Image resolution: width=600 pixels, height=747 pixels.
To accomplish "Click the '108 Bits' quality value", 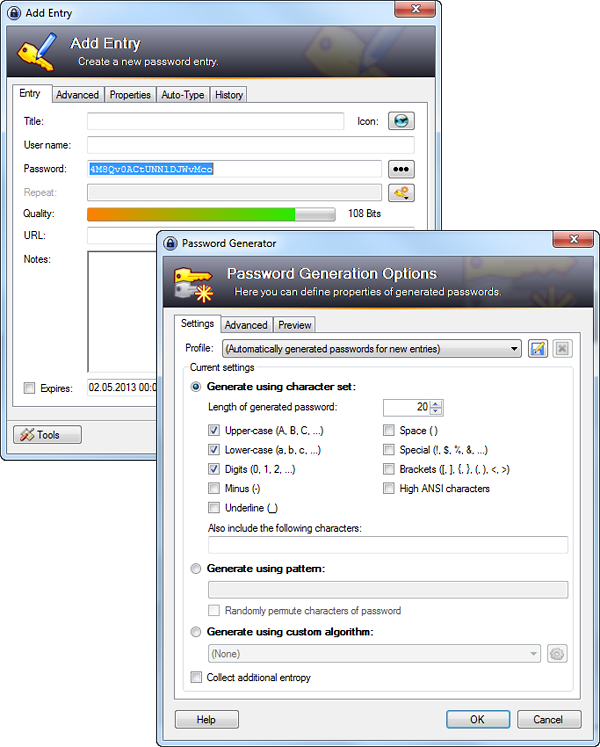I will (365, 213).
